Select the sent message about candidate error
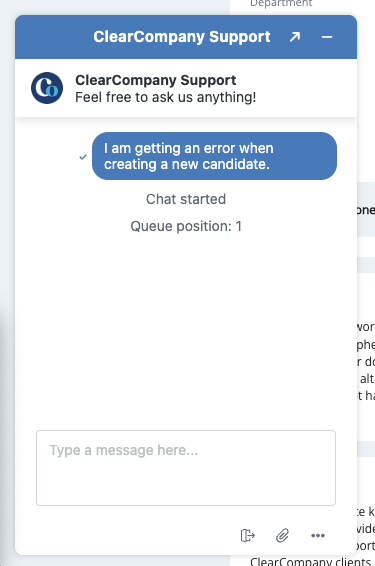 pyautogui.click(x=214, y=156)
